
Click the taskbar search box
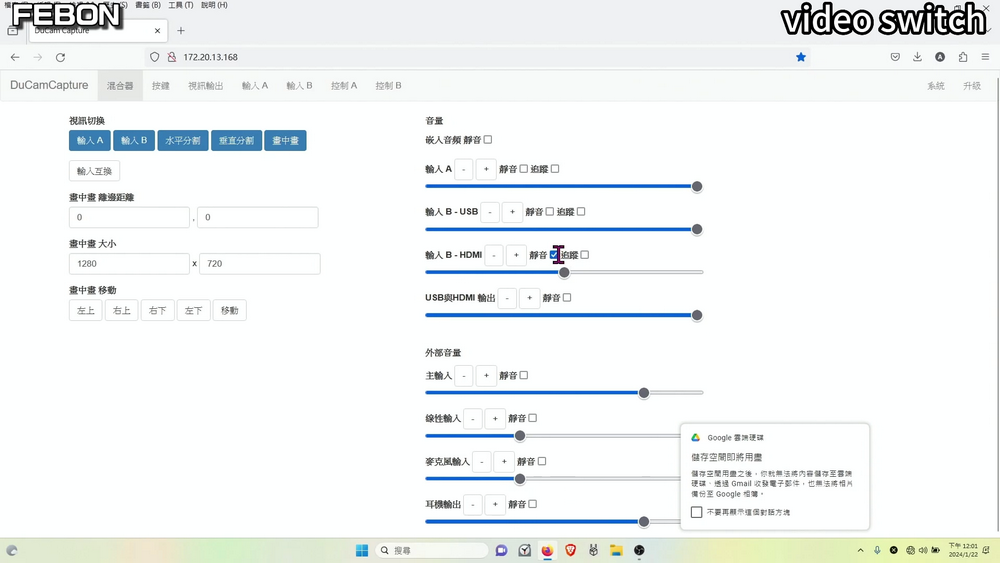(x=432, y=550)
